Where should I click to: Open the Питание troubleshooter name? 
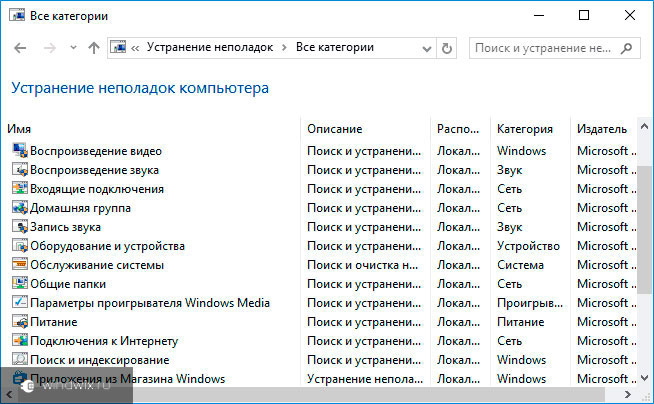pyautogui.click(x=53, y=322)
